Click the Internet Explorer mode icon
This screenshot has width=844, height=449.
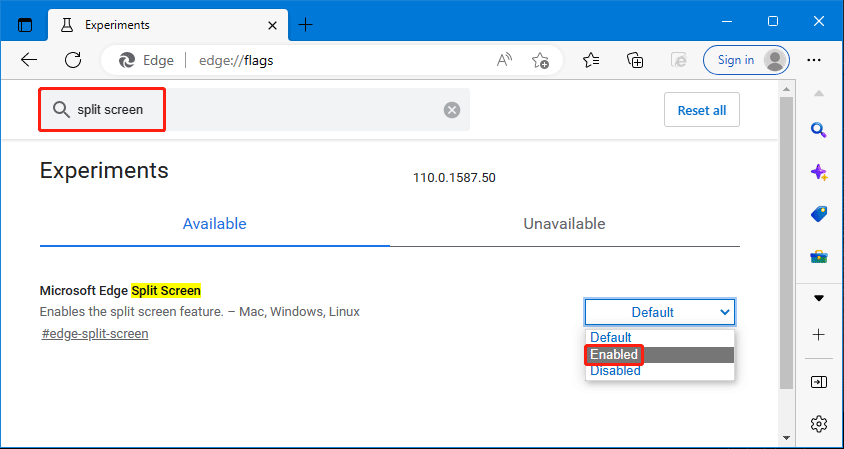pos(679,60)
